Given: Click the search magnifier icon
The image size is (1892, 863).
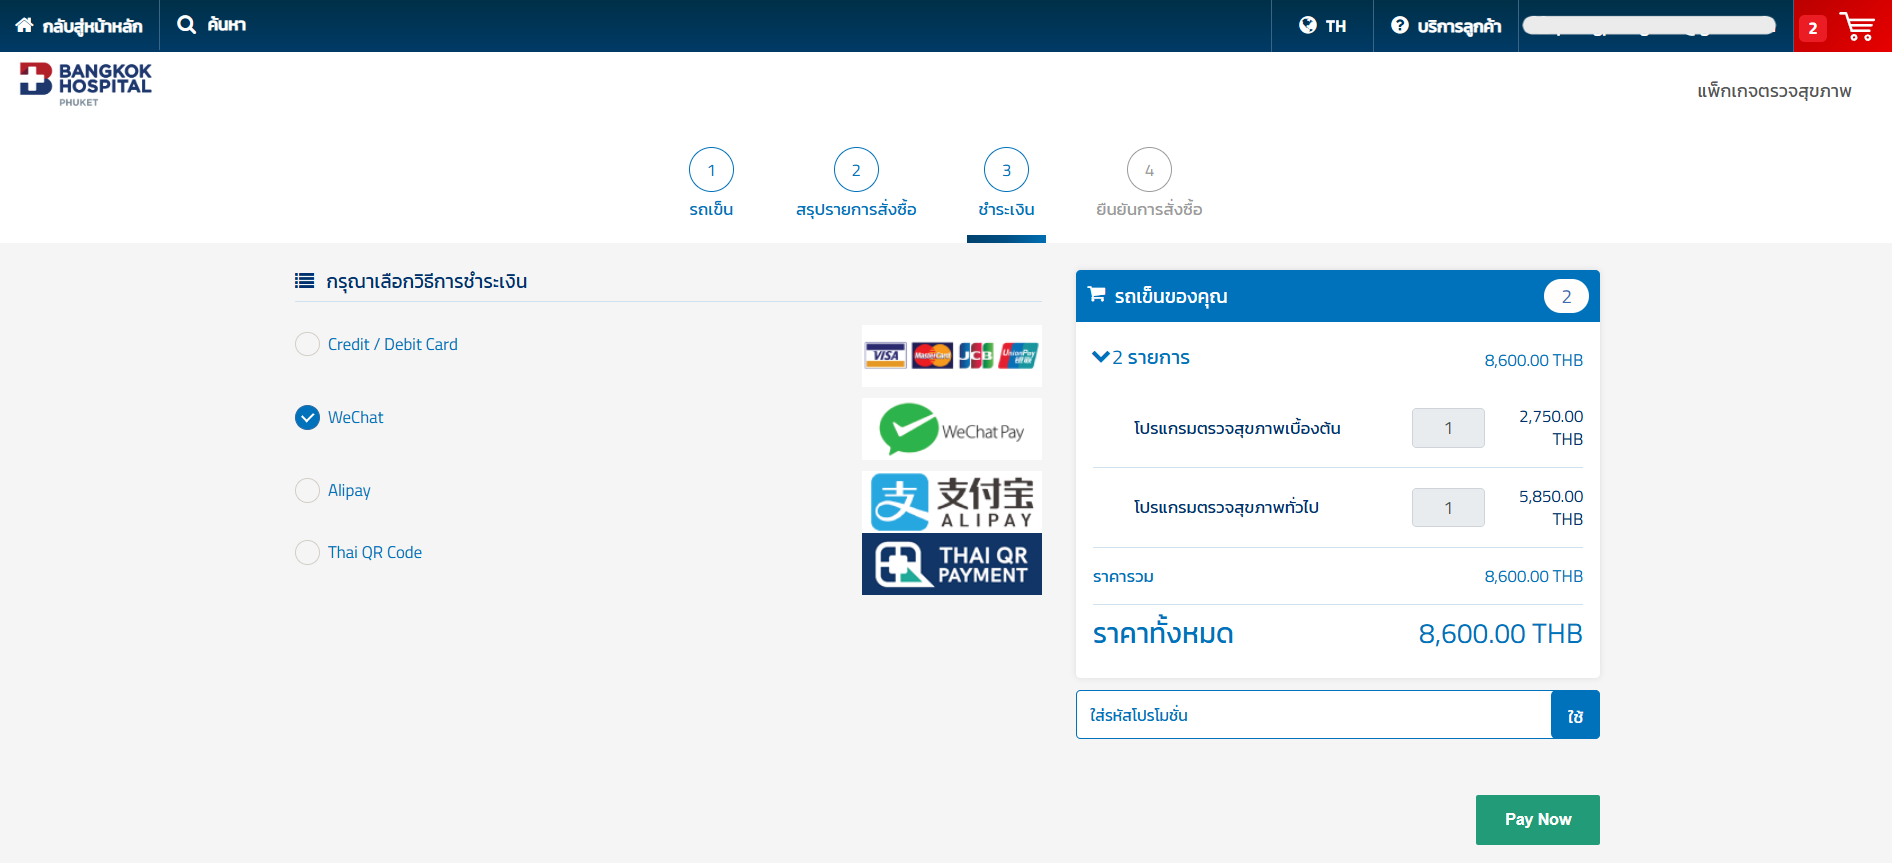Looking at the screenshot, I should pos(186,24).
